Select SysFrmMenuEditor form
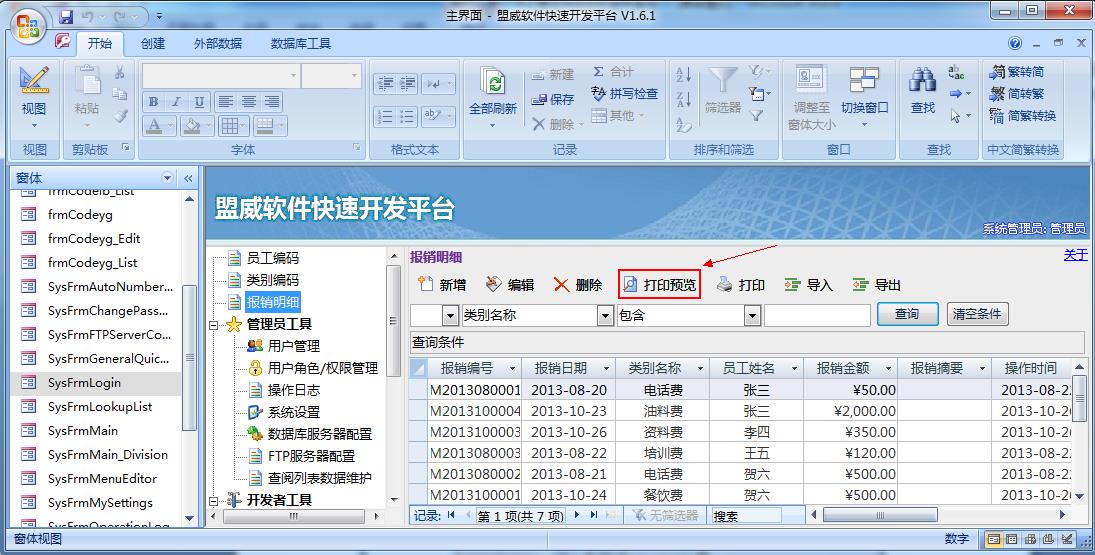1095x555 pixels. (x=96, y=479)
